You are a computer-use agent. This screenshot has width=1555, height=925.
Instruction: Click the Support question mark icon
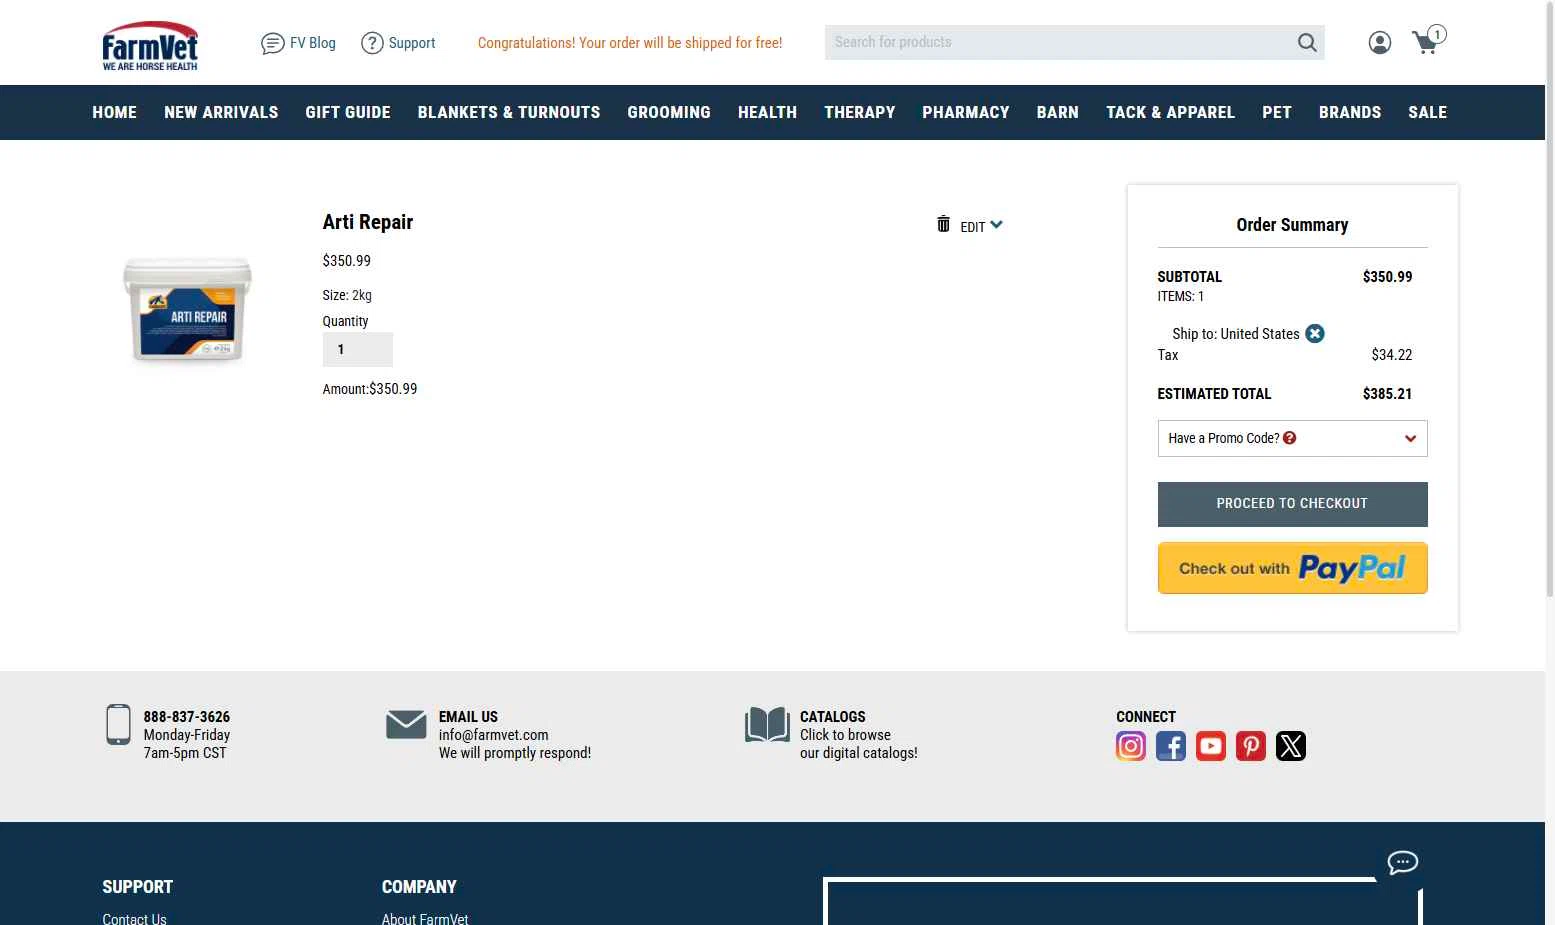tap(372, 43)
